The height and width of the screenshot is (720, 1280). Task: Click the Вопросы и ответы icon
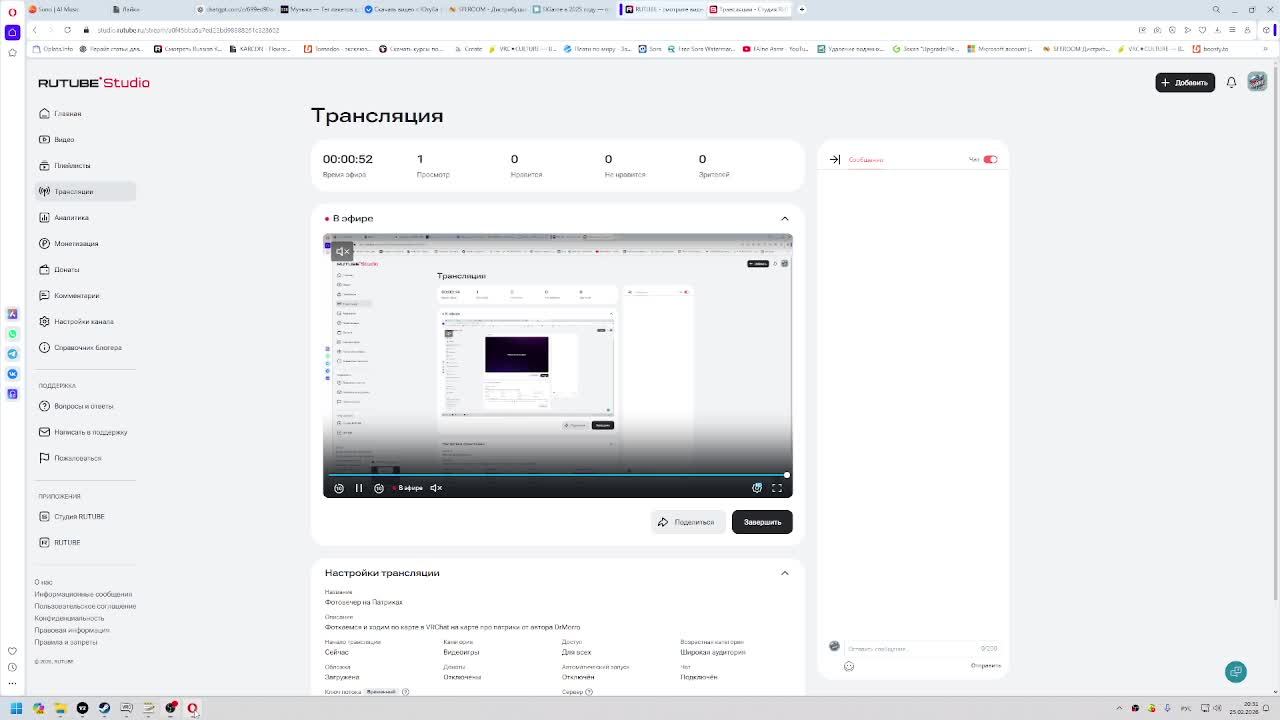pos(44,406)
